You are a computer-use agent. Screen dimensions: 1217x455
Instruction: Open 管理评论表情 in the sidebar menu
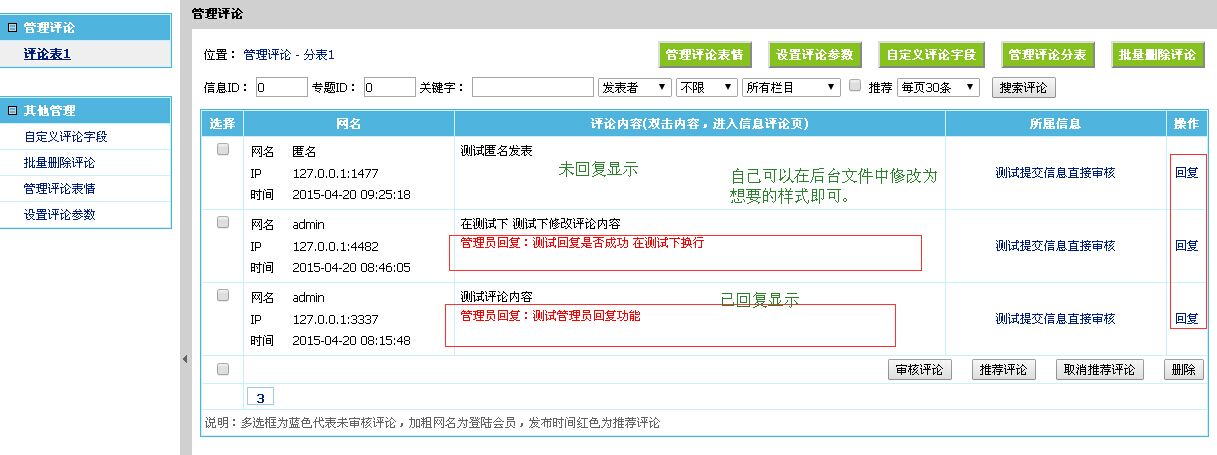coord(59,188)
